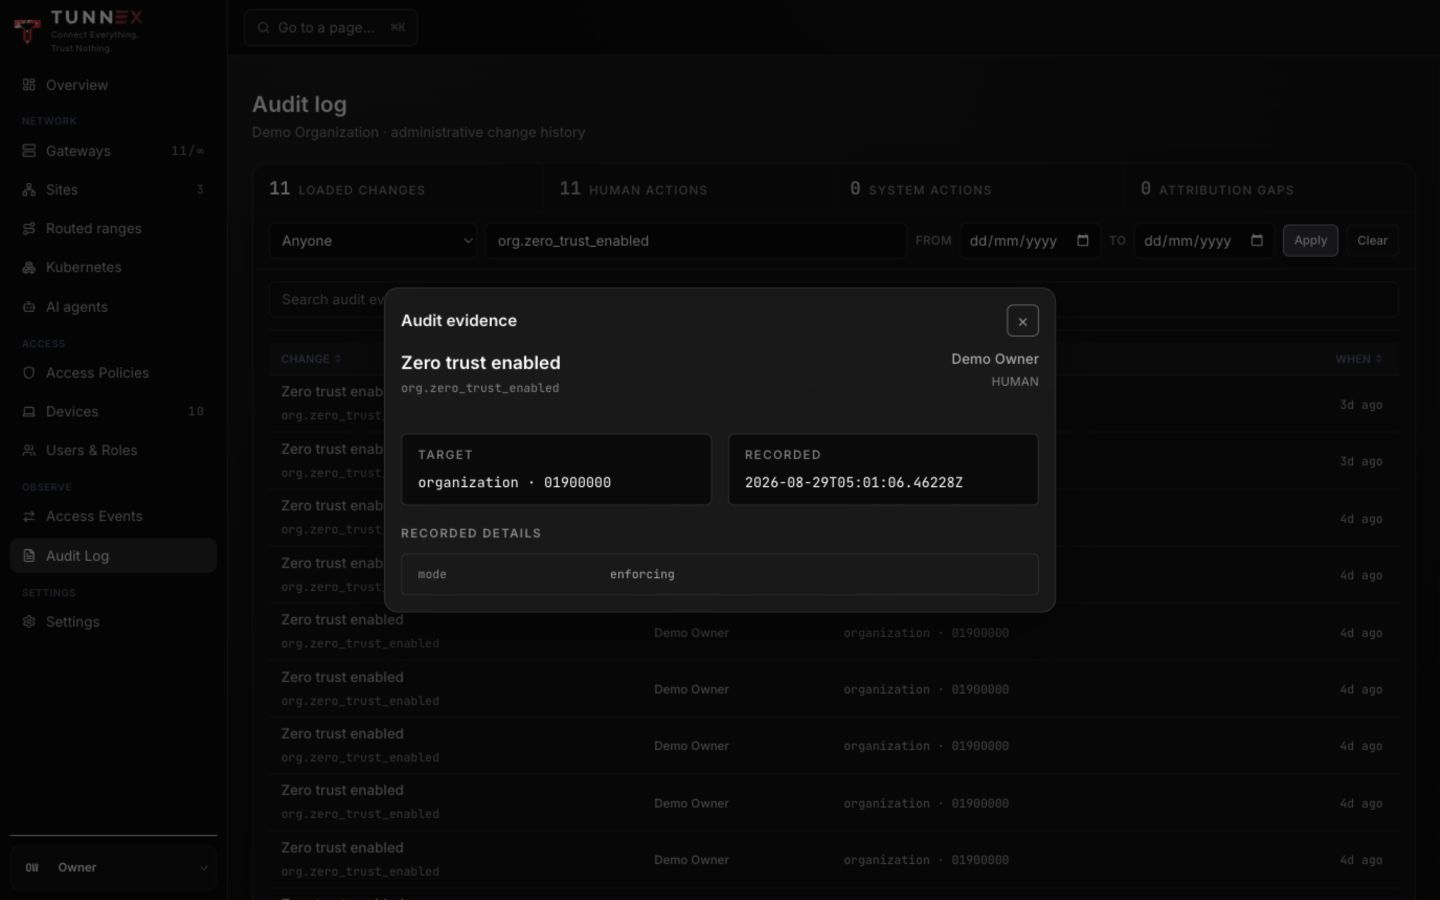Screen dimensions: 1440x900
Task: Click the Kubernetes sidebar icon
Action: click(29, 267)
